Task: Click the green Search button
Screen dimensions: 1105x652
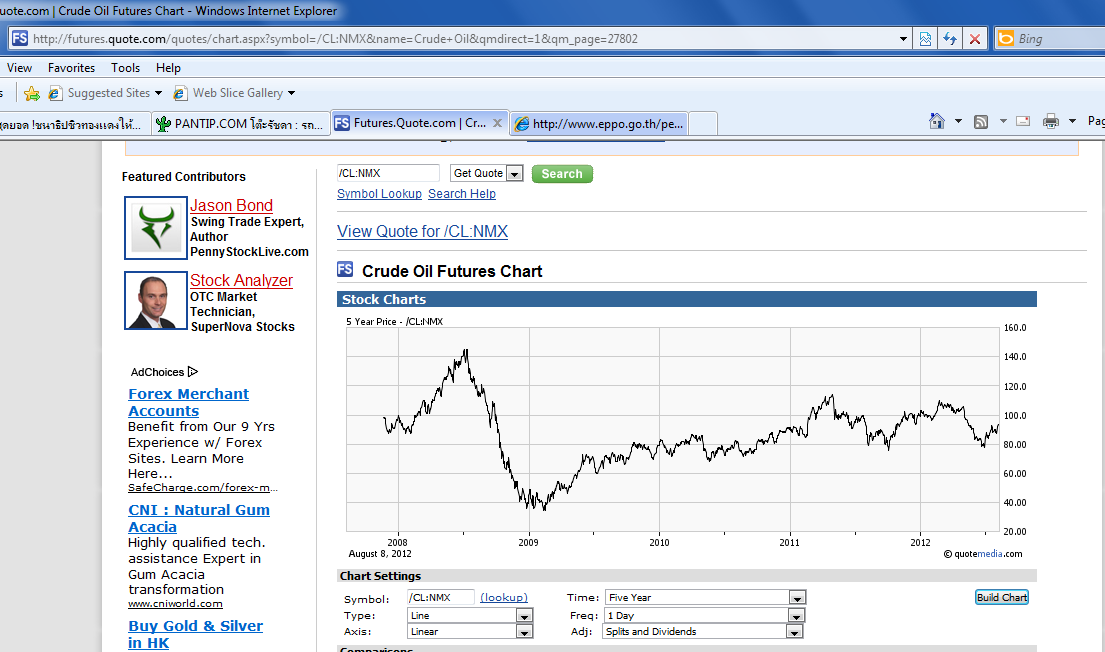Action: click(x=562, y=174)
